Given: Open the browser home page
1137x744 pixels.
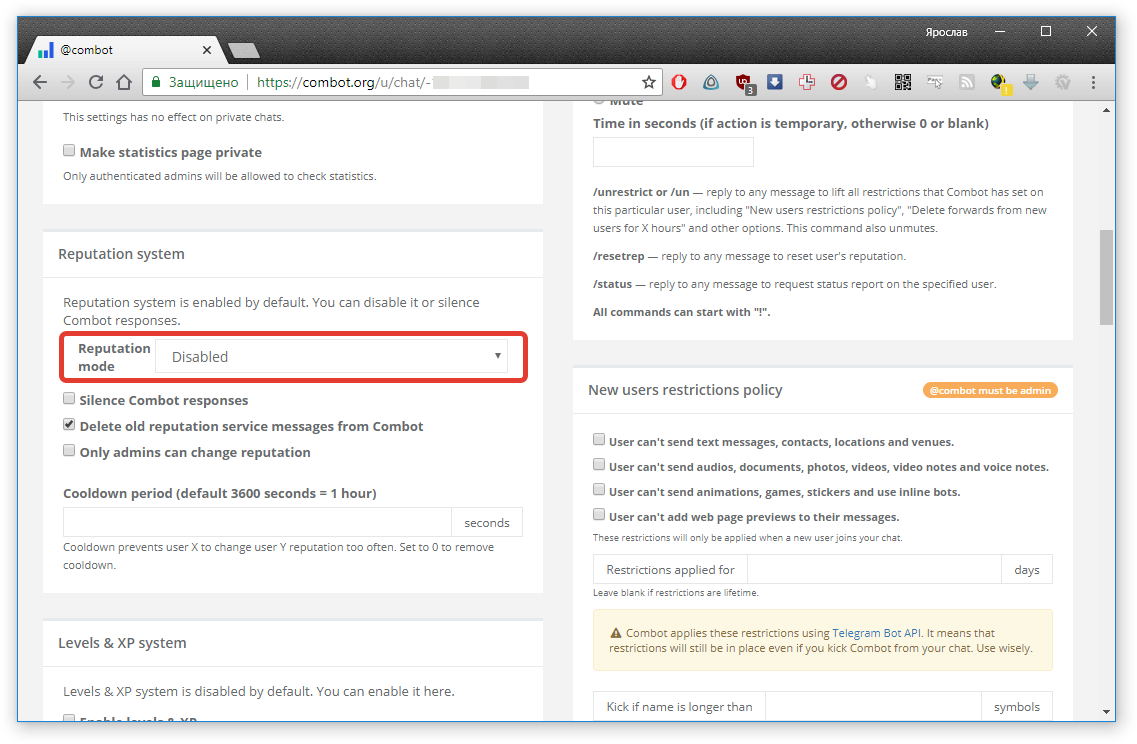Looking at the screenshot, I should tap(124, 83).
